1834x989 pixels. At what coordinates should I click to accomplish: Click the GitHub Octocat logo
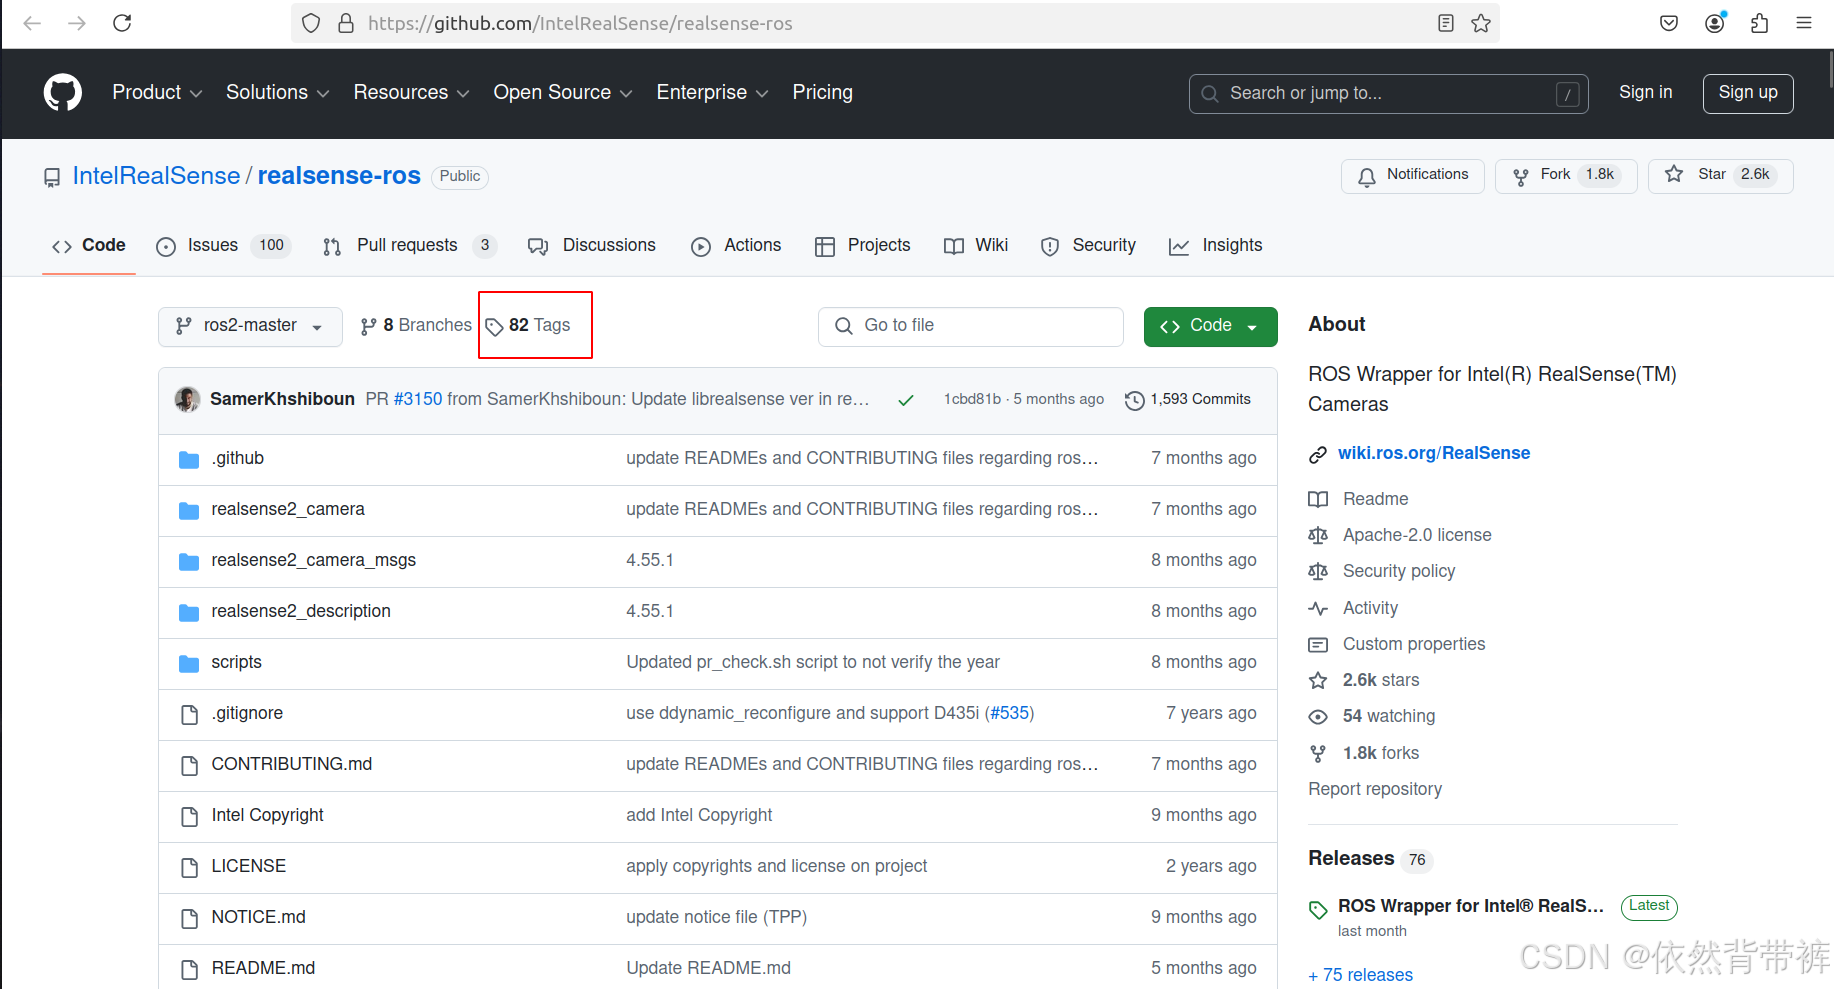pos(63,93)
